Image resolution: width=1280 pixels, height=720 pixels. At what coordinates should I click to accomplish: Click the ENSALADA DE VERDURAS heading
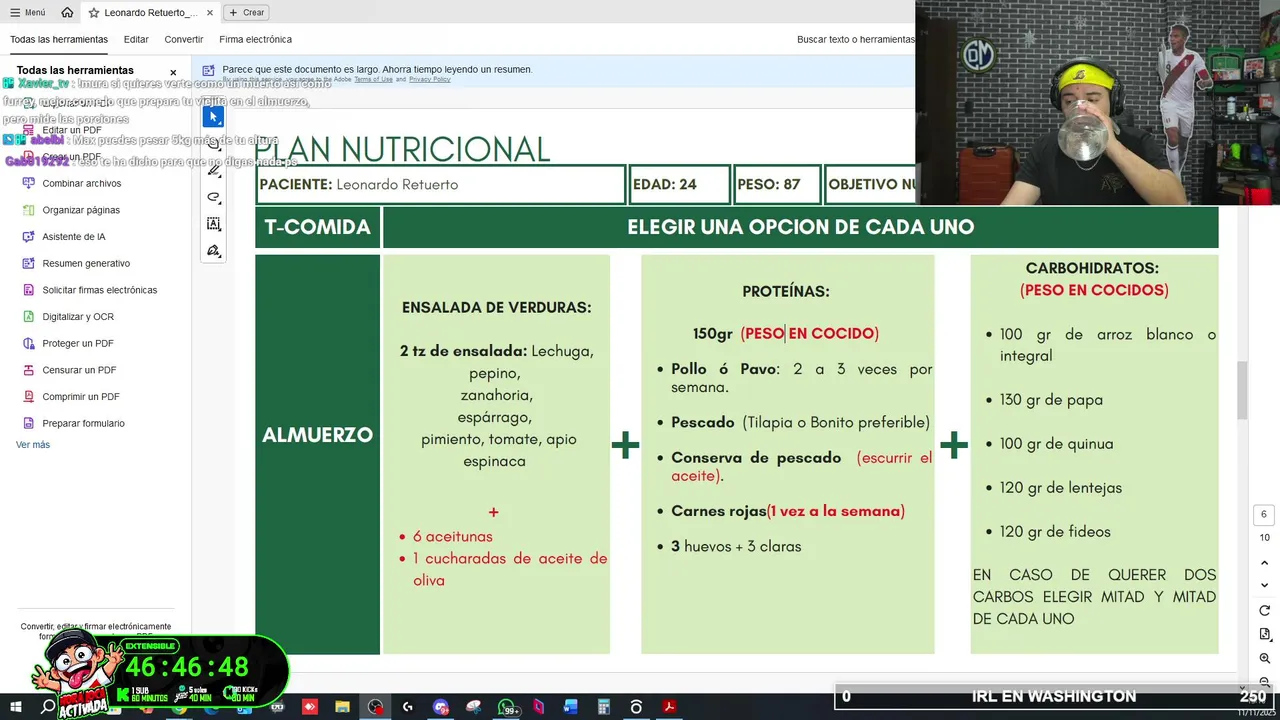point(496,308)
